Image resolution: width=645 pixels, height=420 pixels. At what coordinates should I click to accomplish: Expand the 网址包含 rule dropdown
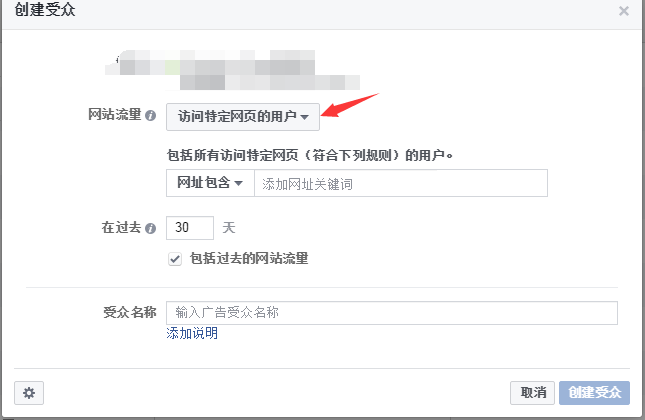[x=210, y=183]
